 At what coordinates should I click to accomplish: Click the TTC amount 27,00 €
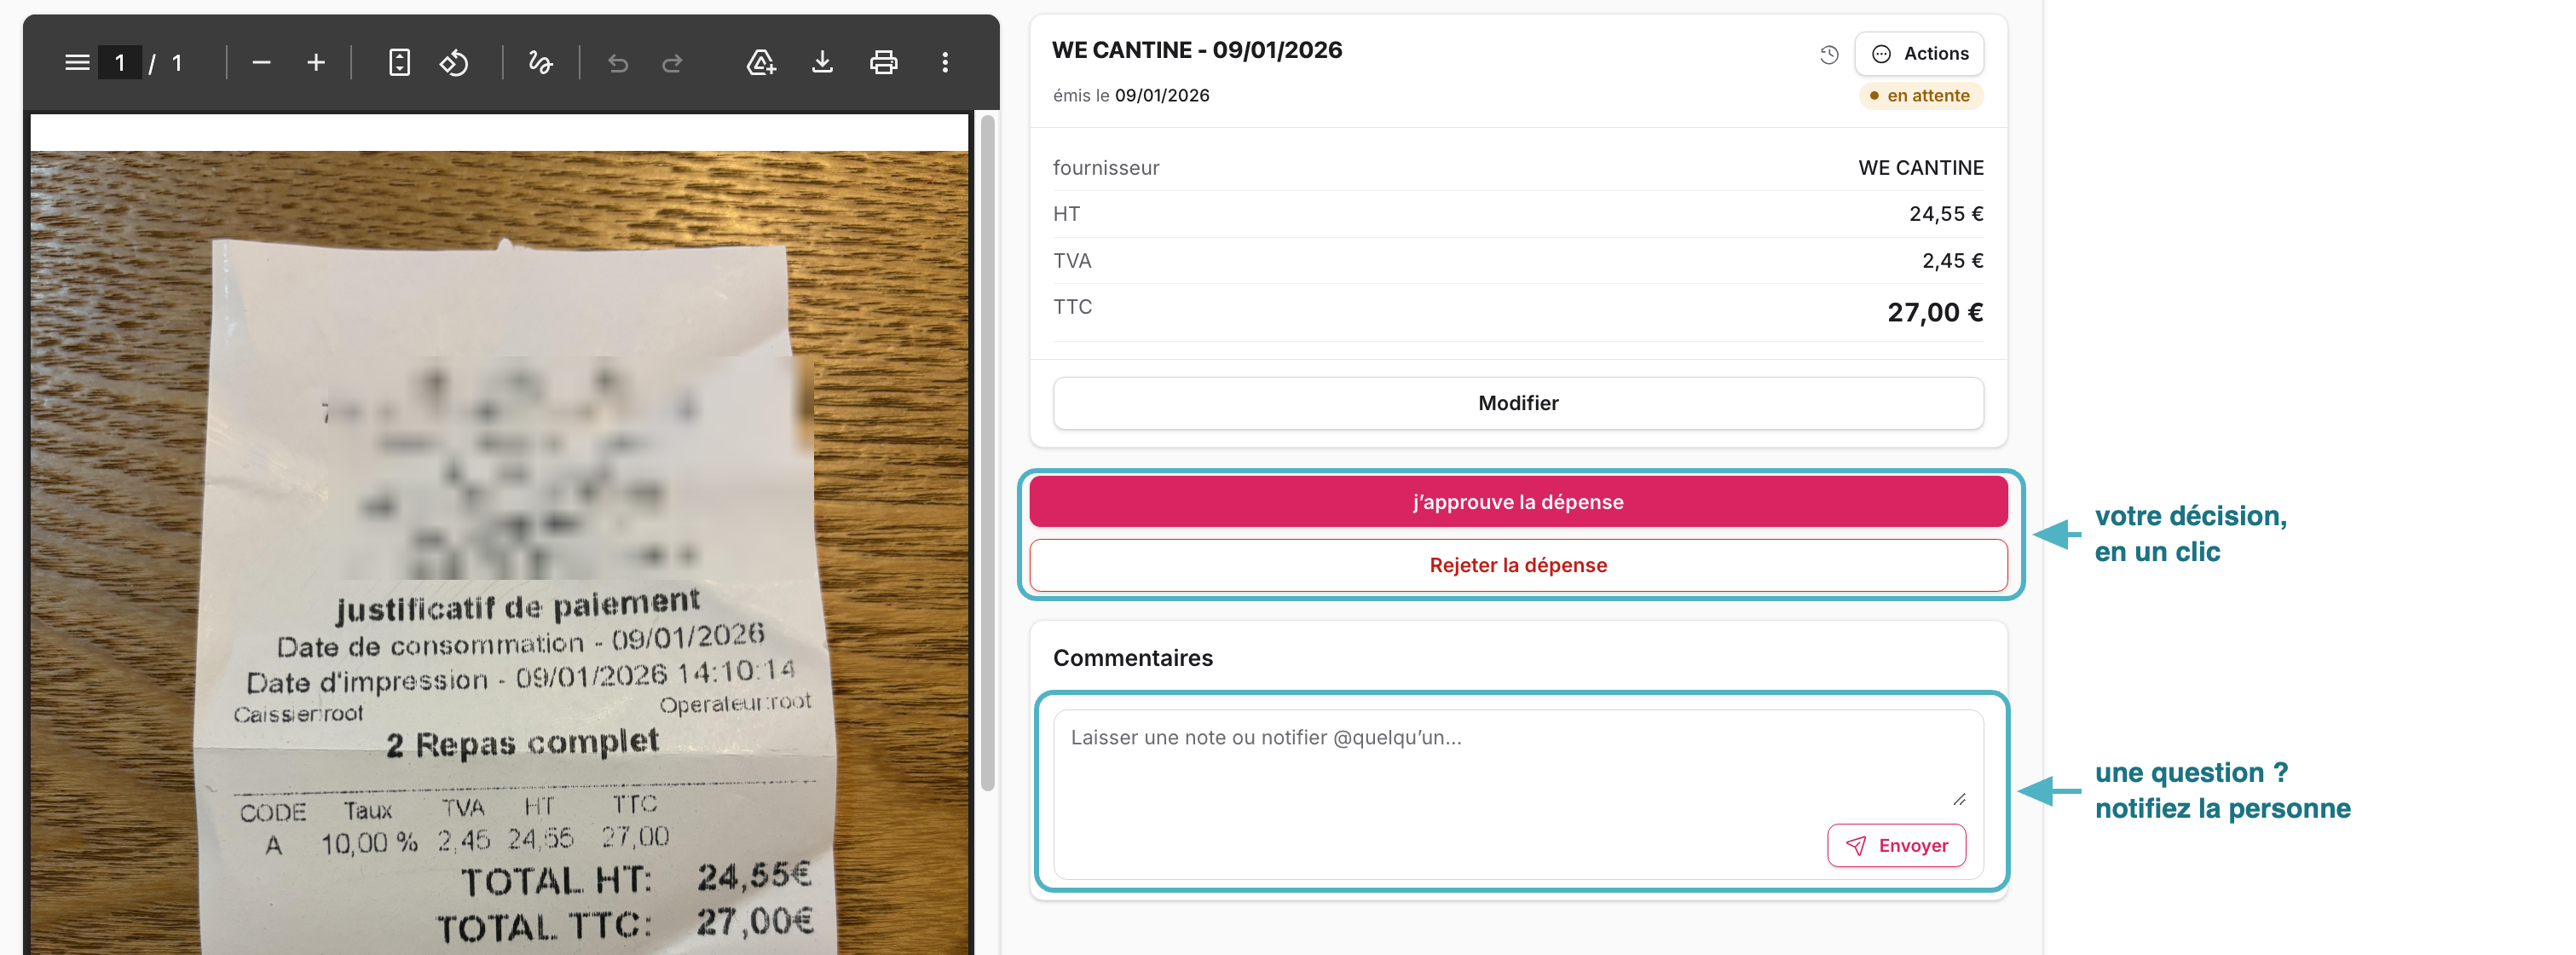tap(1935, 313)
